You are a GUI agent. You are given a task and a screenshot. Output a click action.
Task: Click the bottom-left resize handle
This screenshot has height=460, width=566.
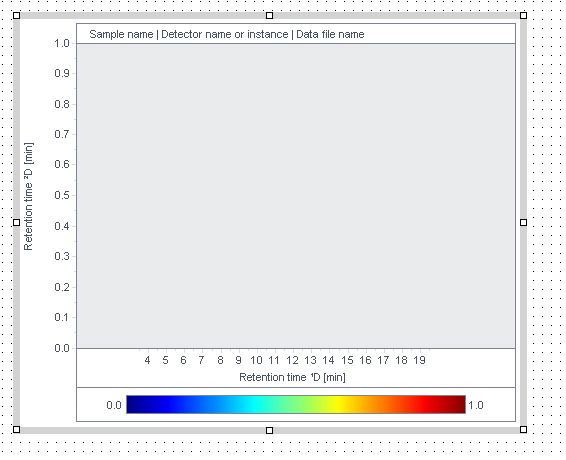point(17,429)
